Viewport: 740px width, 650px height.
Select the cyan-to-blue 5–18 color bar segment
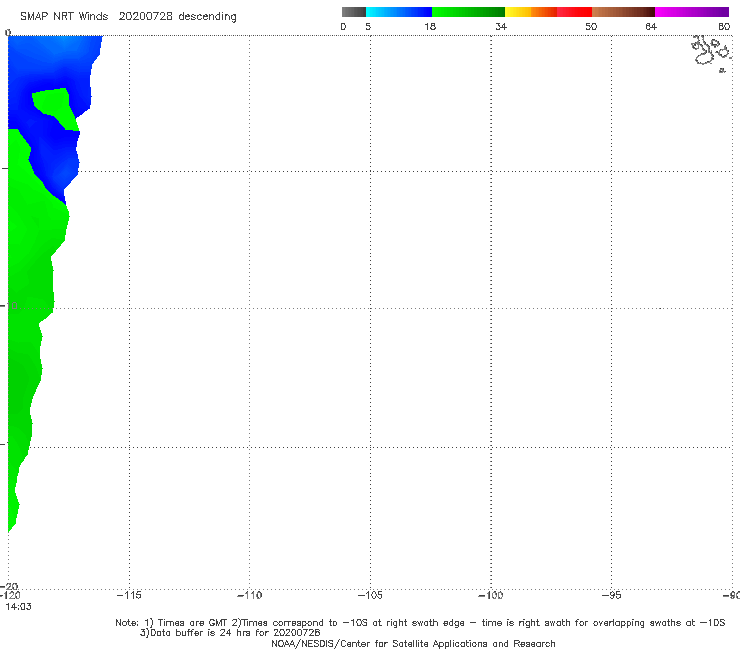pyautogui.click(x=399, y=12)
